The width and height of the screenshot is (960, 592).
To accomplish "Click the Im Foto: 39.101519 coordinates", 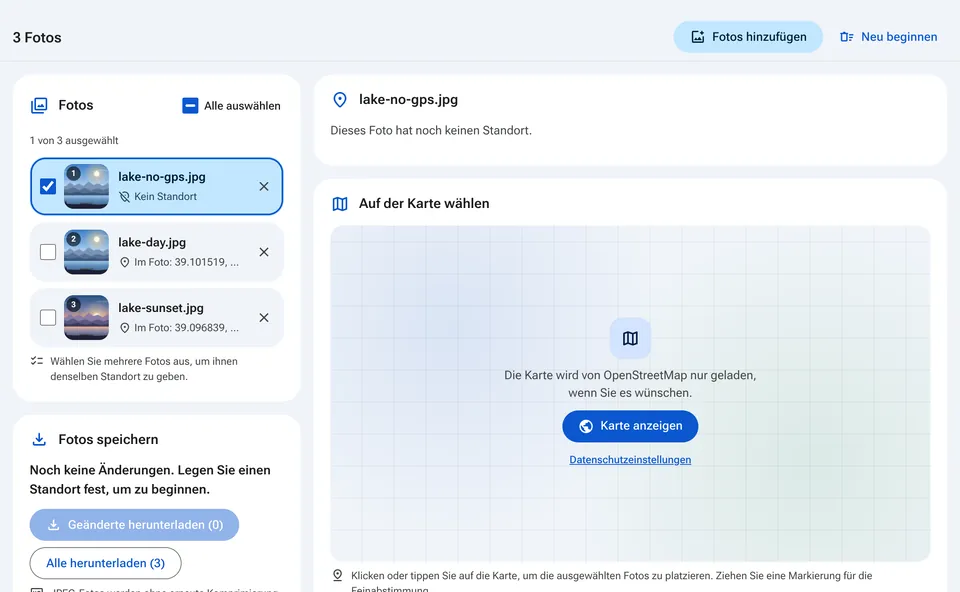I will (x=186, y=262).
